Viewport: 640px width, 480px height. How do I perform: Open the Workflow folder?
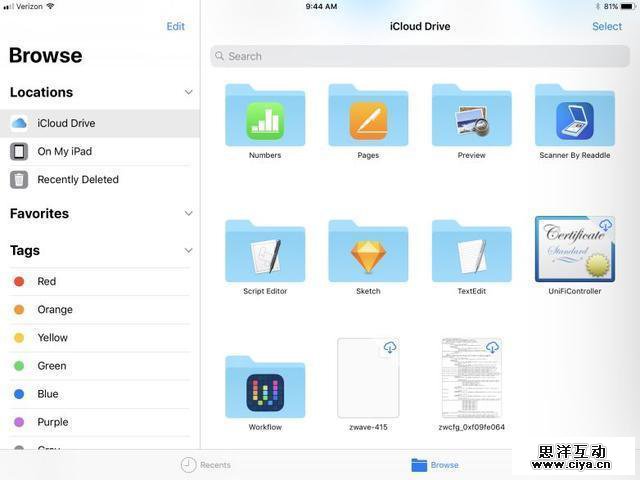265,389
